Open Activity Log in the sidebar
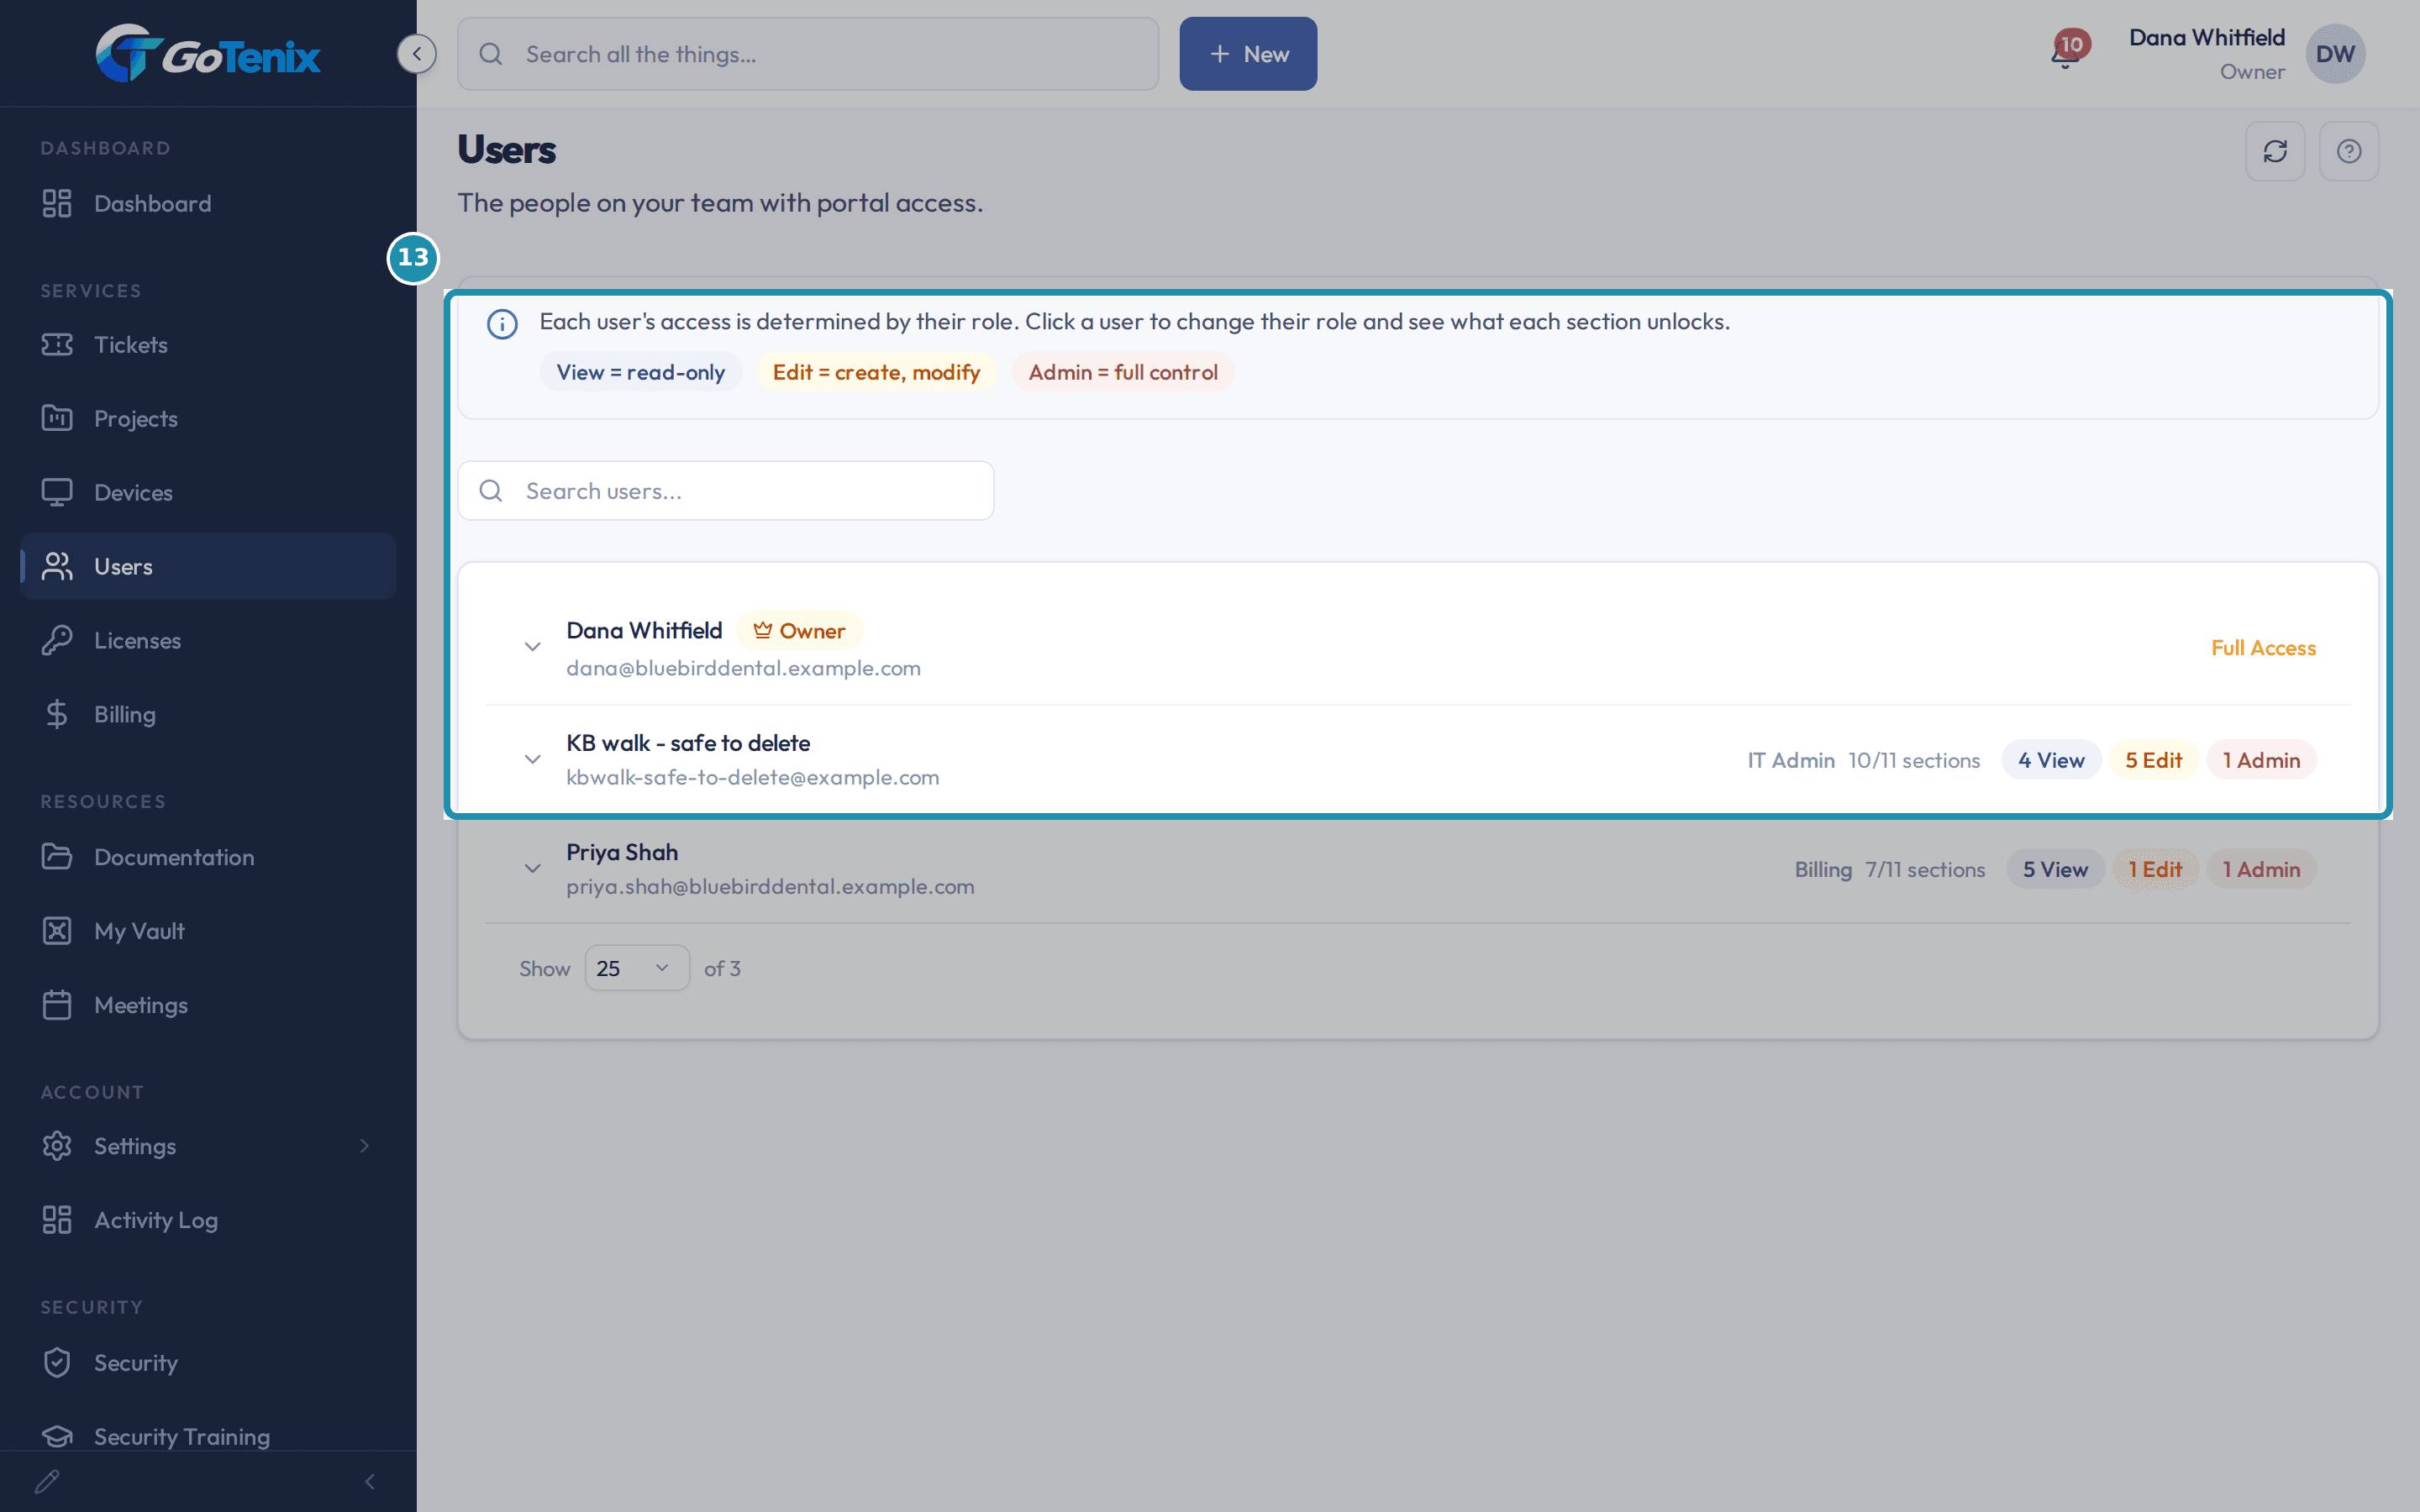Screen dimensions: 2420x1512 208,1220
